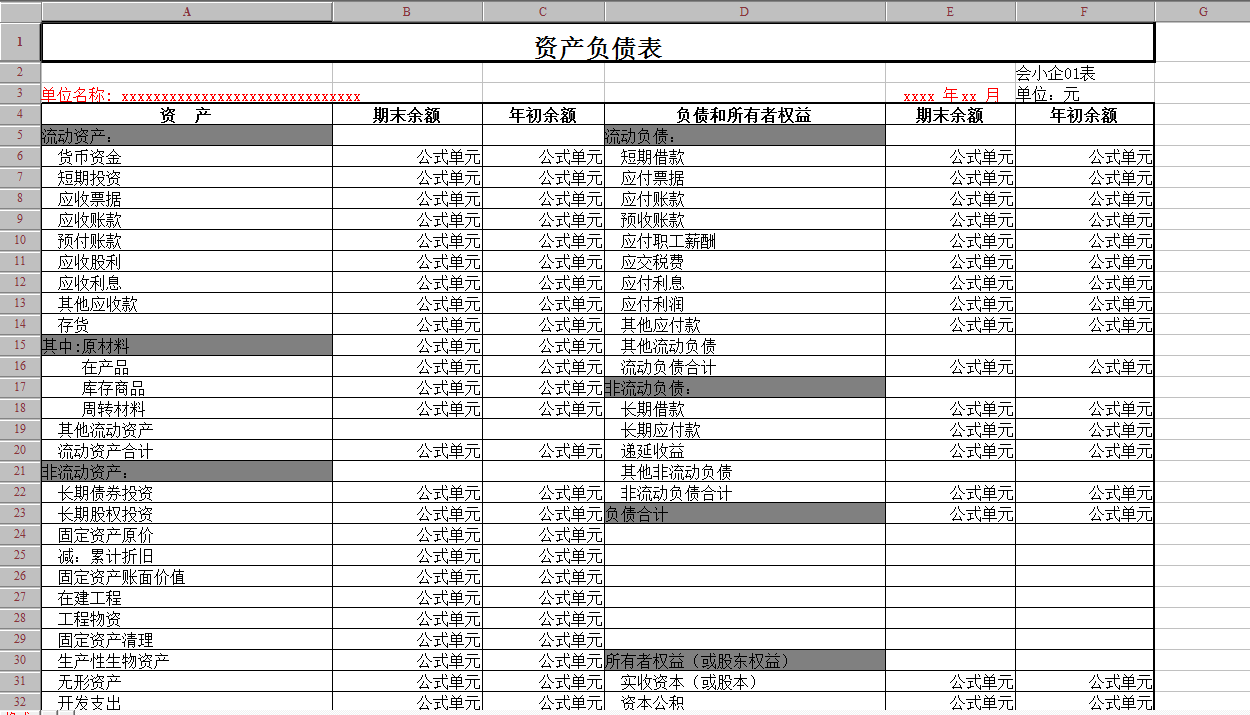Viewport: 1250px width, 715px height.
Task: Click the row 20 header number
Action: pyautogui.click(x=20, y=451)
